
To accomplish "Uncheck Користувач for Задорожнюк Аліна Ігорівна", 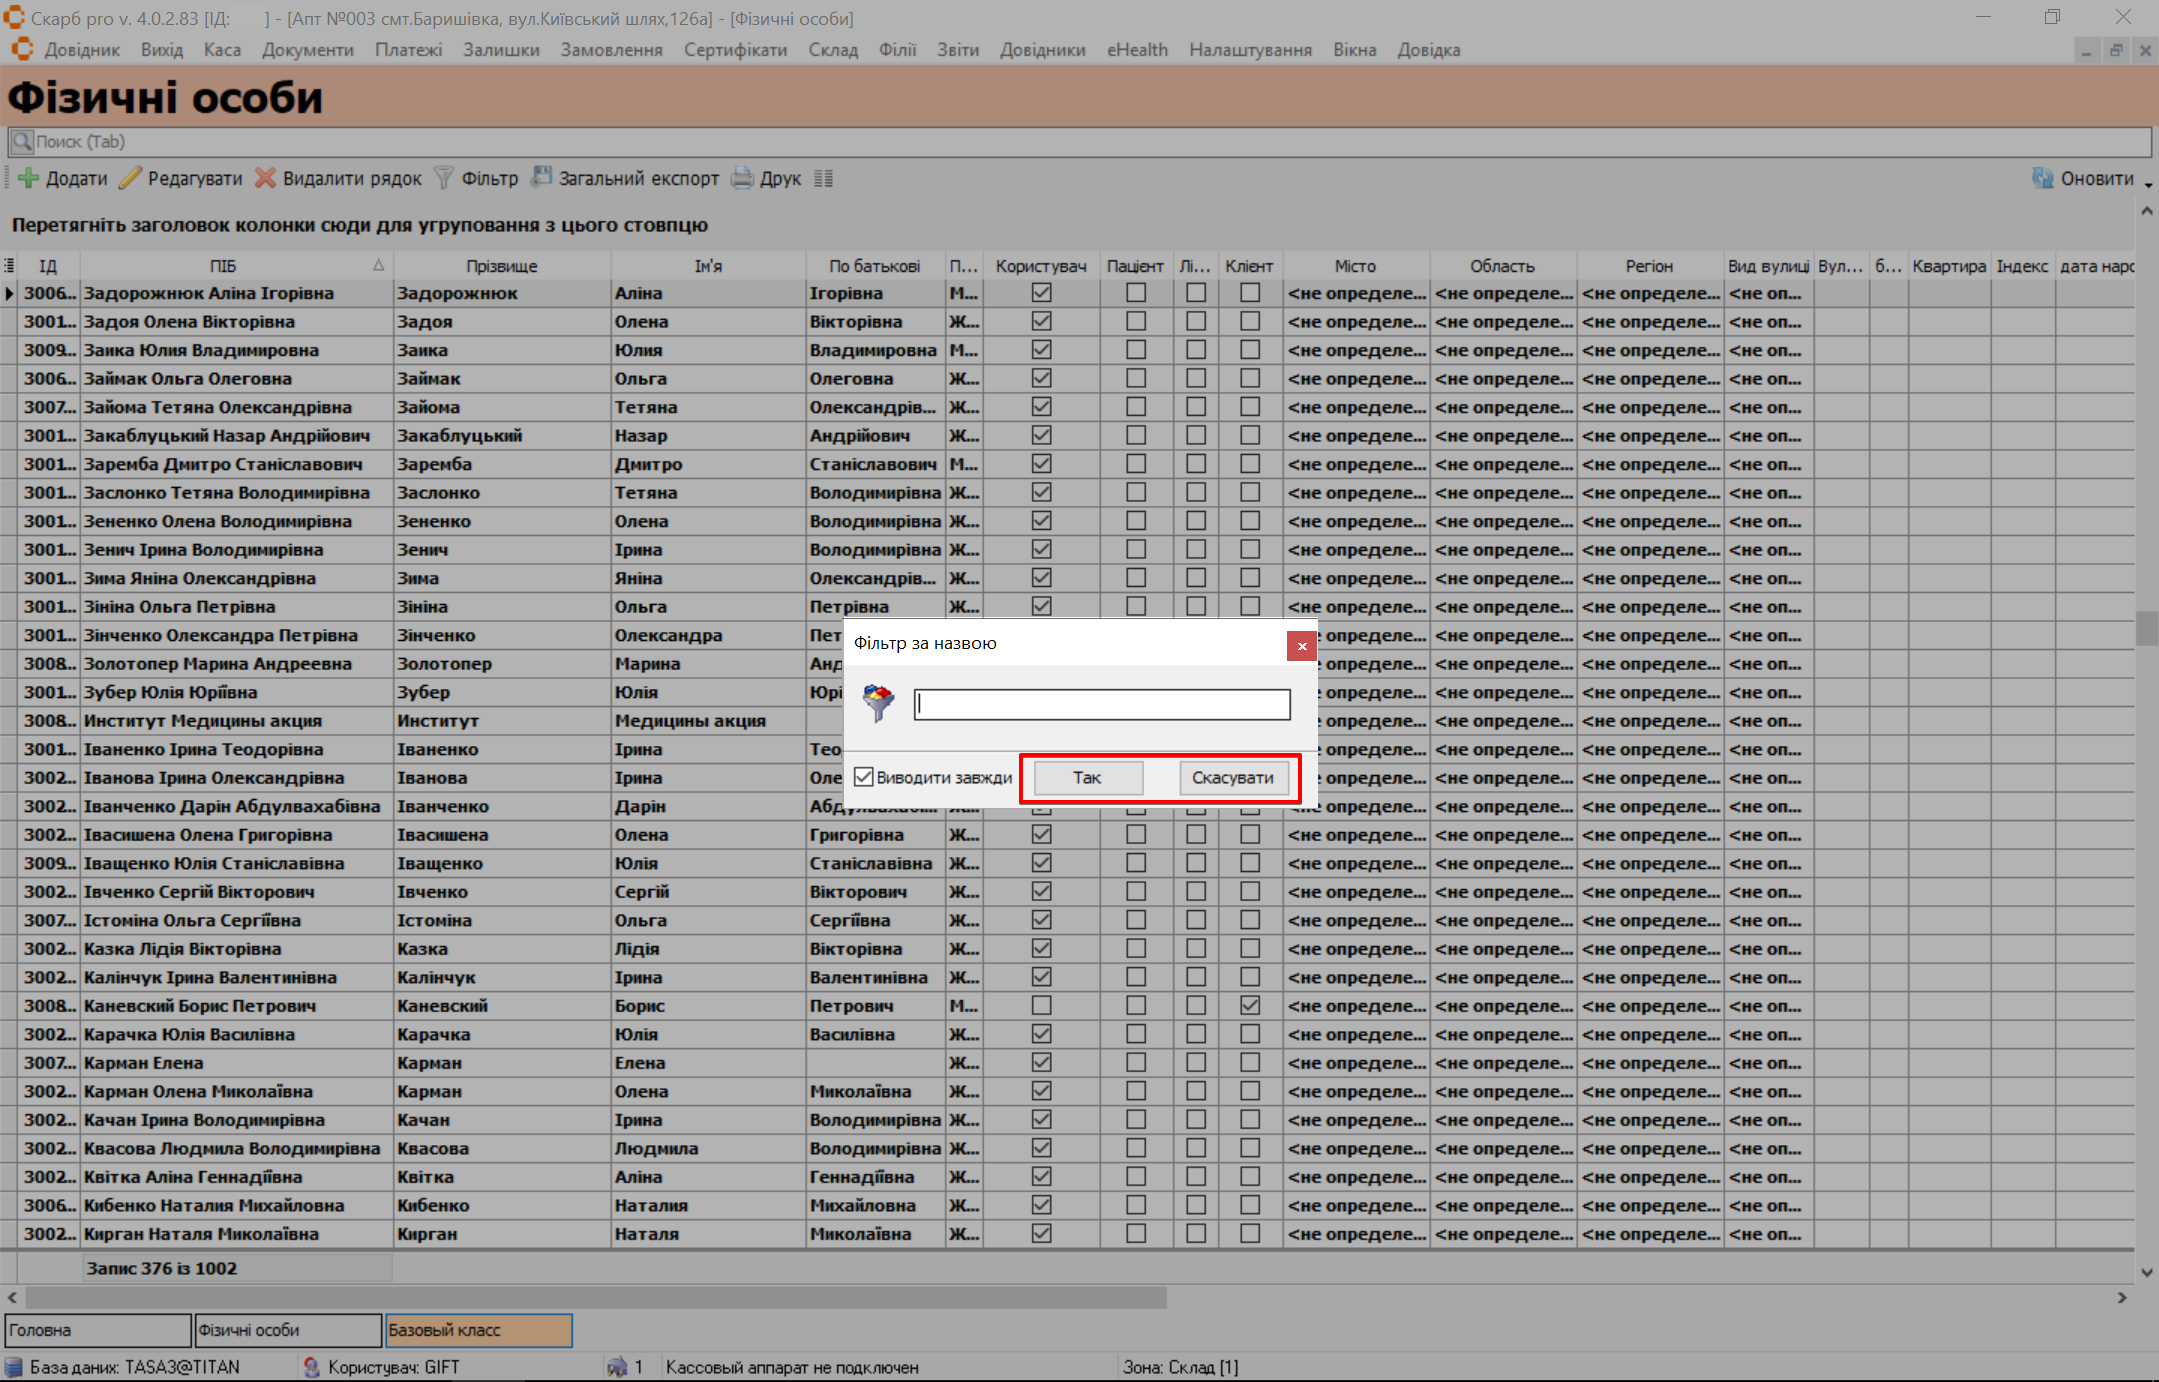I will pos(1041,293).
